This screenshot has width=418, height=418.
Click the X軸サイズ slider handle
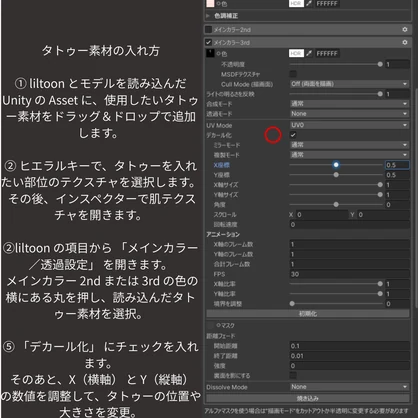[380, 185]
